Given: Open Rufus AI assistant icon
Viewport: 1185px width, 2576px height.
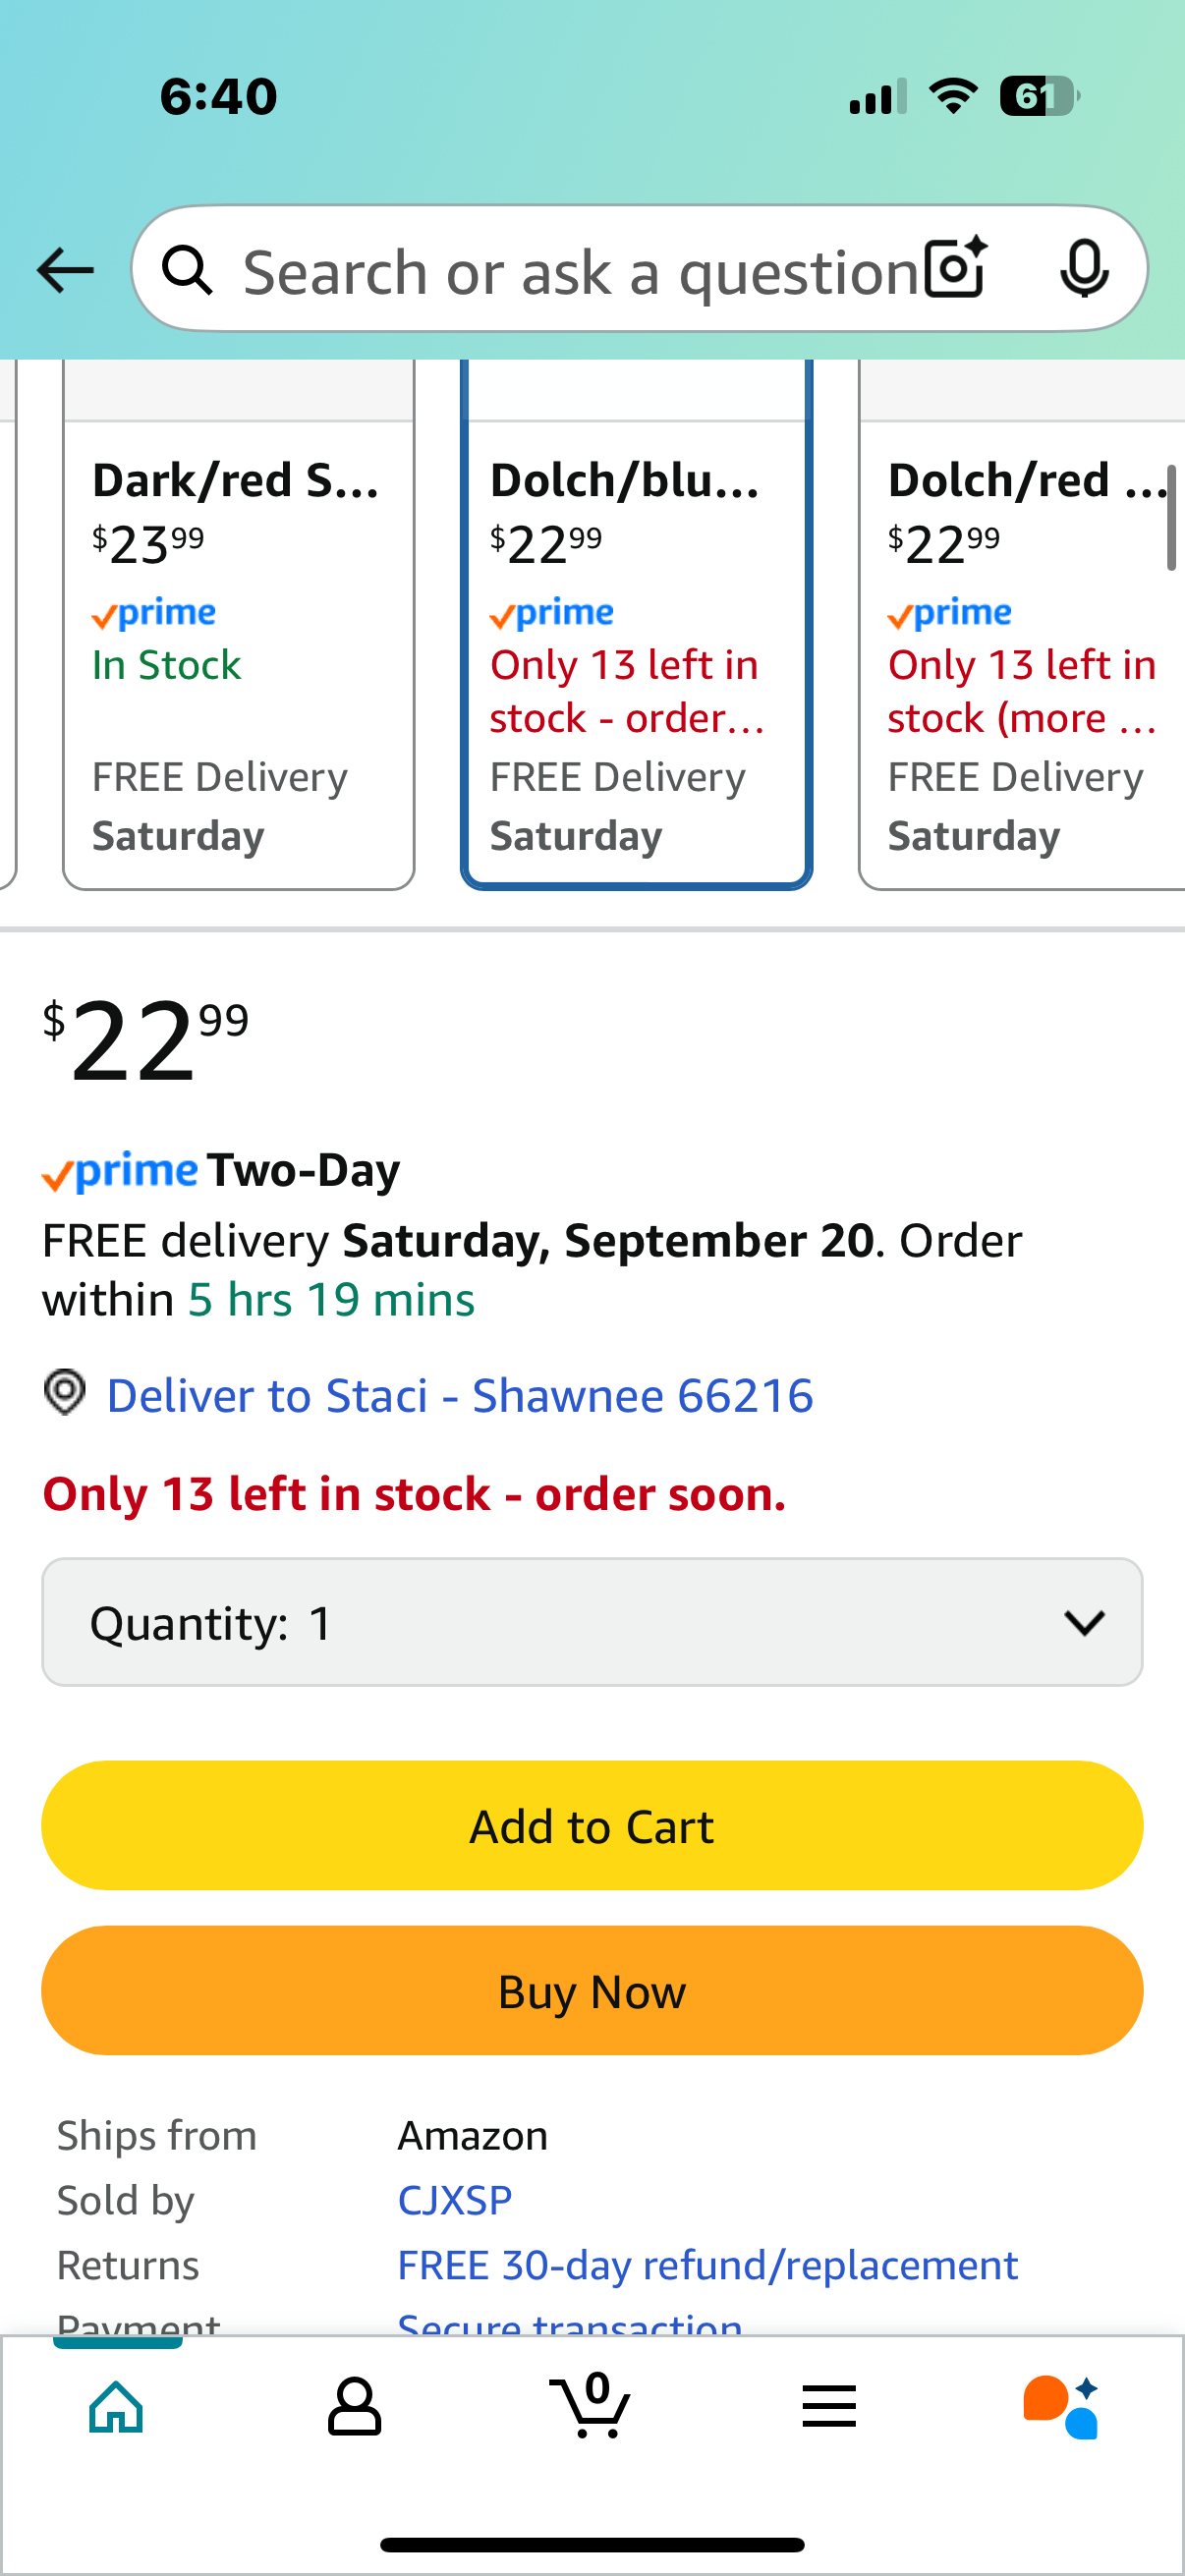Looking at the screenshot, I should tap(1062, 2406).
